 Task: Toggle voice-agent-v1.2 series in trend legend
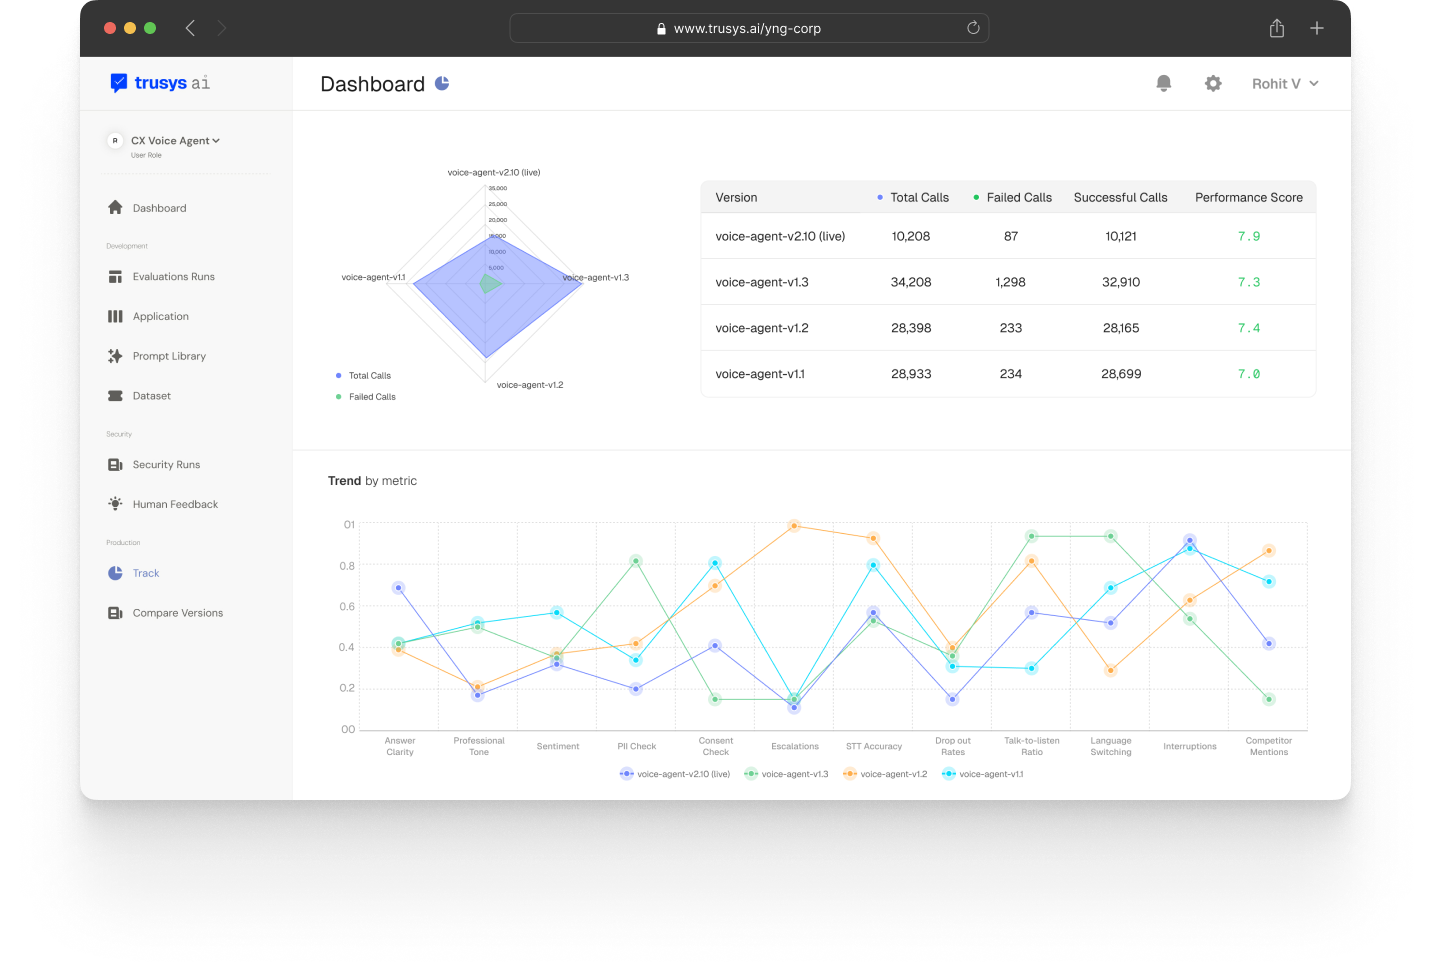point(885,774)
